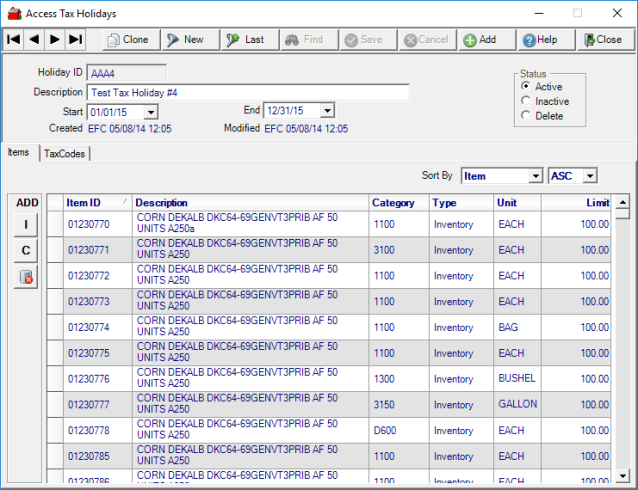638x490 pixels.
Task: Switch to the TaxCodes tab
Action: point(65,153)
